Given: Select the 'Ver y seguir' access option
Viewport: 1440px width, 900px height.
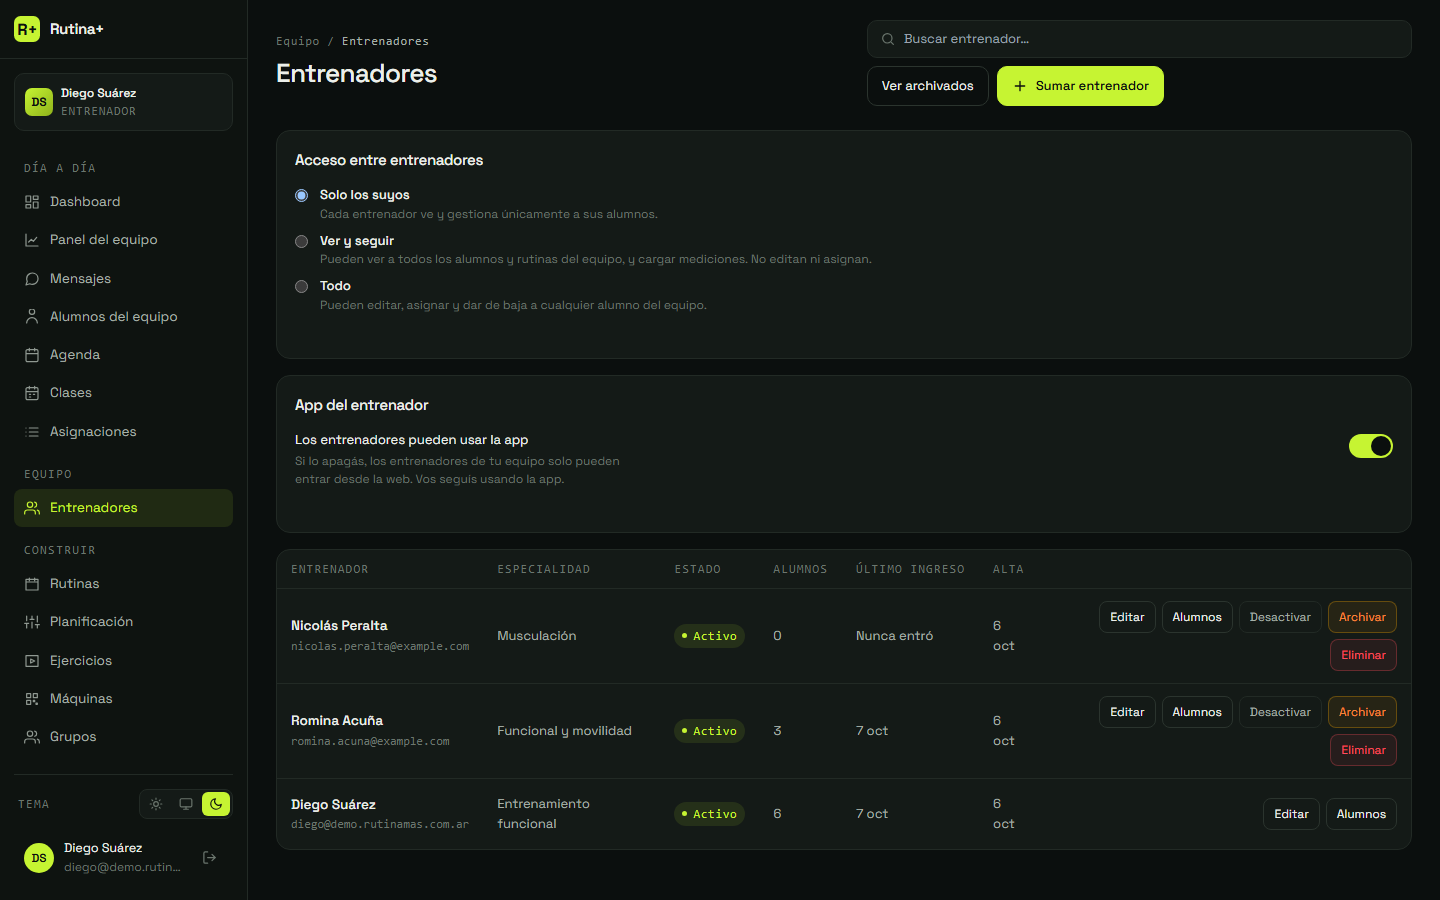Looking at the screenshot, I should pyautogui.click(x=301, y=241).
